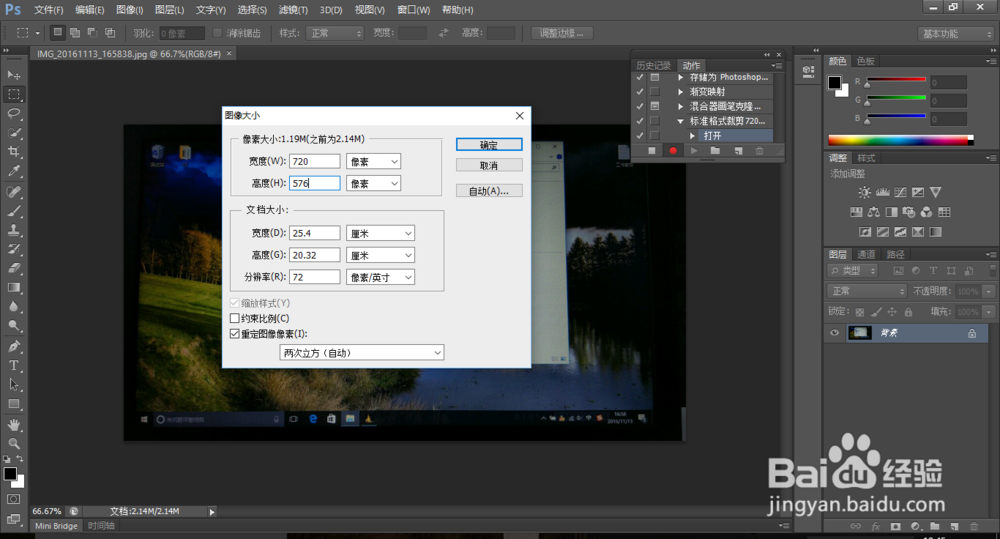The image size is (1000, 539).
Task: Select the Gradient tool
Action: pos(13,288)
